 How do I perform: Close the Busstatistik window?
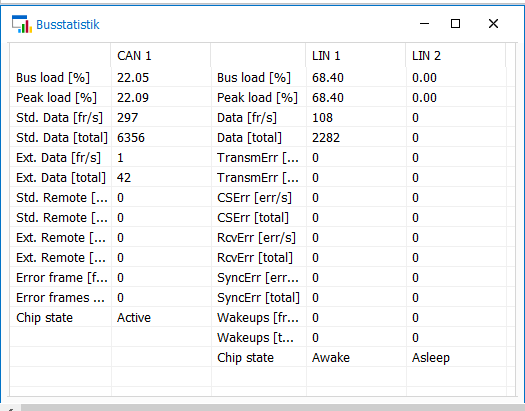493,24
